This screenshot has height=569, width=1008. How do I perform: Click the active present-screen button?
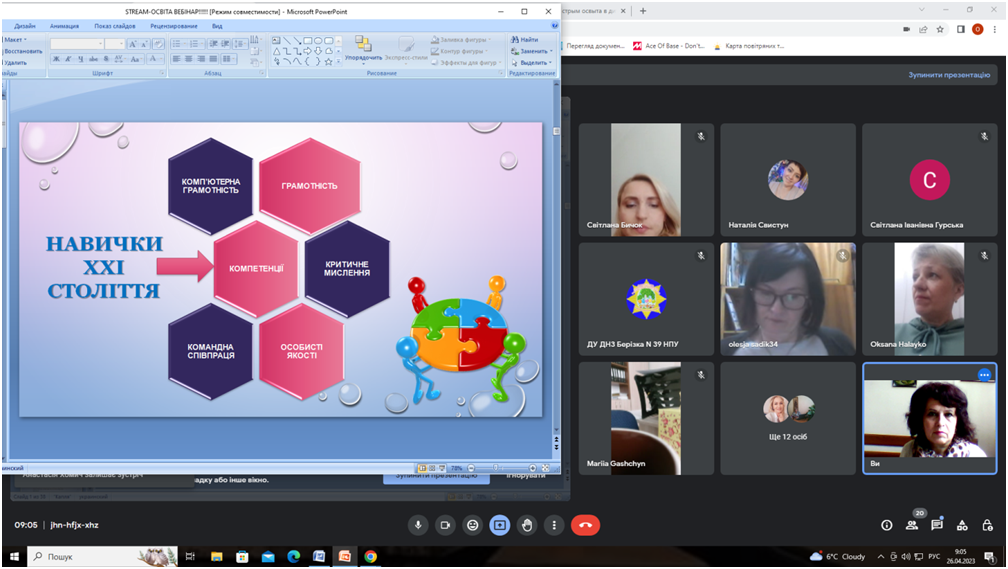point(500,525)
